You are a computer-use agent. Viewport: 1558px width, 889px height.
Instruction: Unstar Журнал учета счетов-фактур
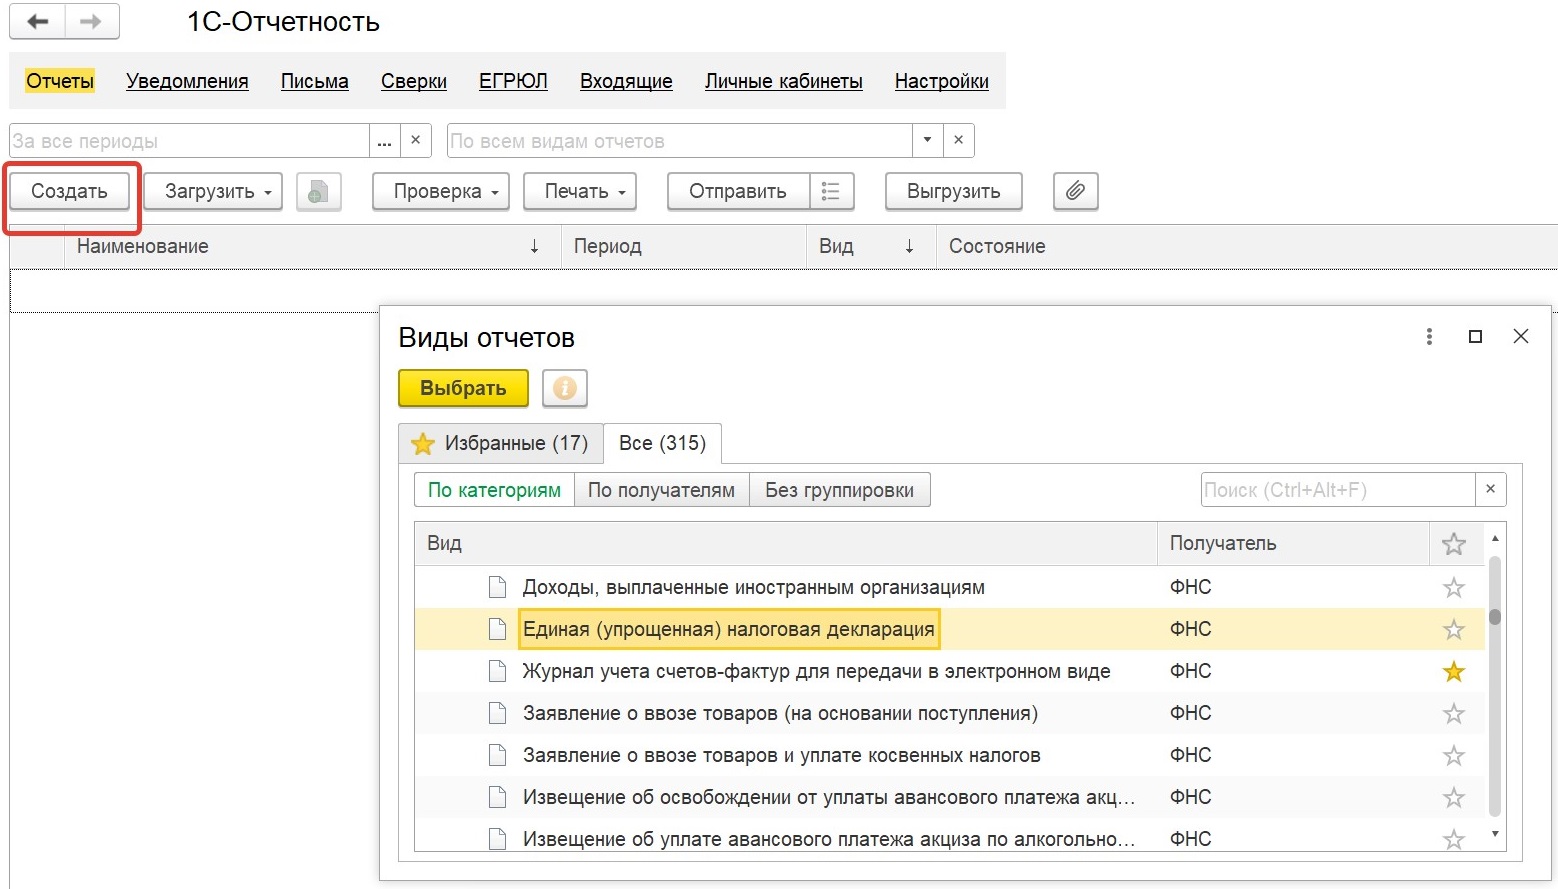click(x=1454, y=672)
